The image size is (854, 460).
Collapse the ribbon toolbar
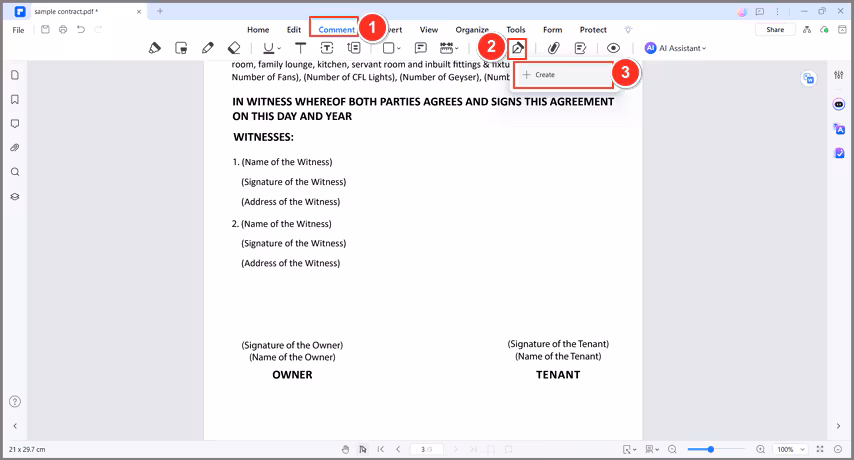842,29
